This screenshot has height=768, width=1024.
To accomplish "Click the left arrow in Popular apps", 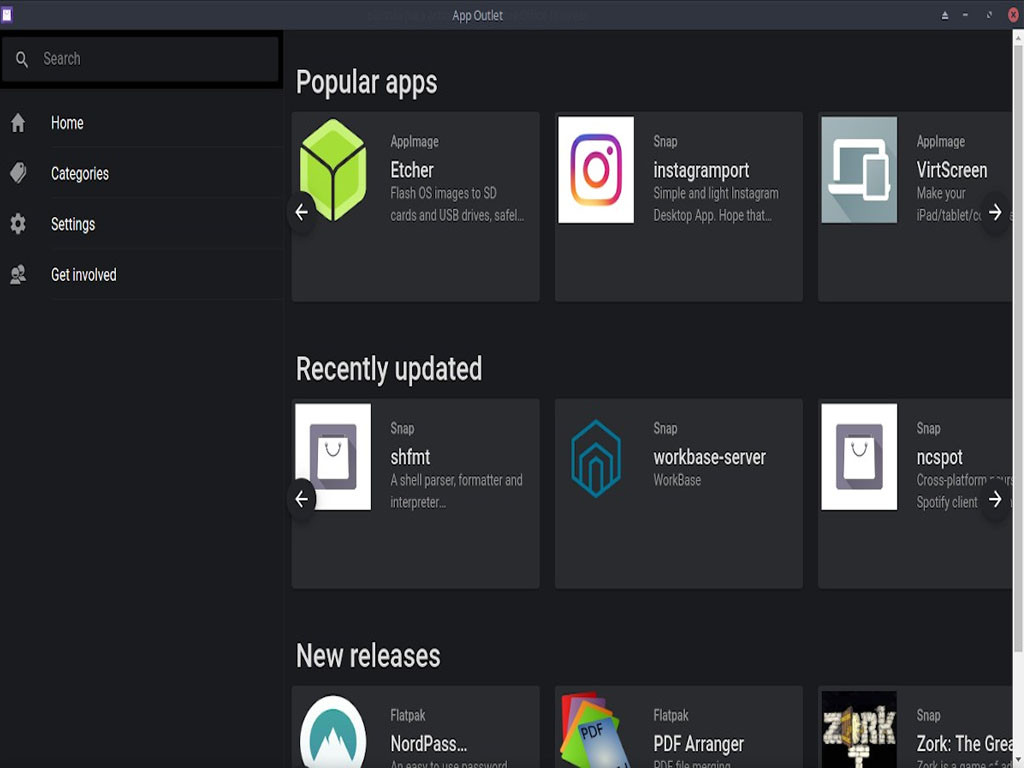I will (x=301, y=212).
